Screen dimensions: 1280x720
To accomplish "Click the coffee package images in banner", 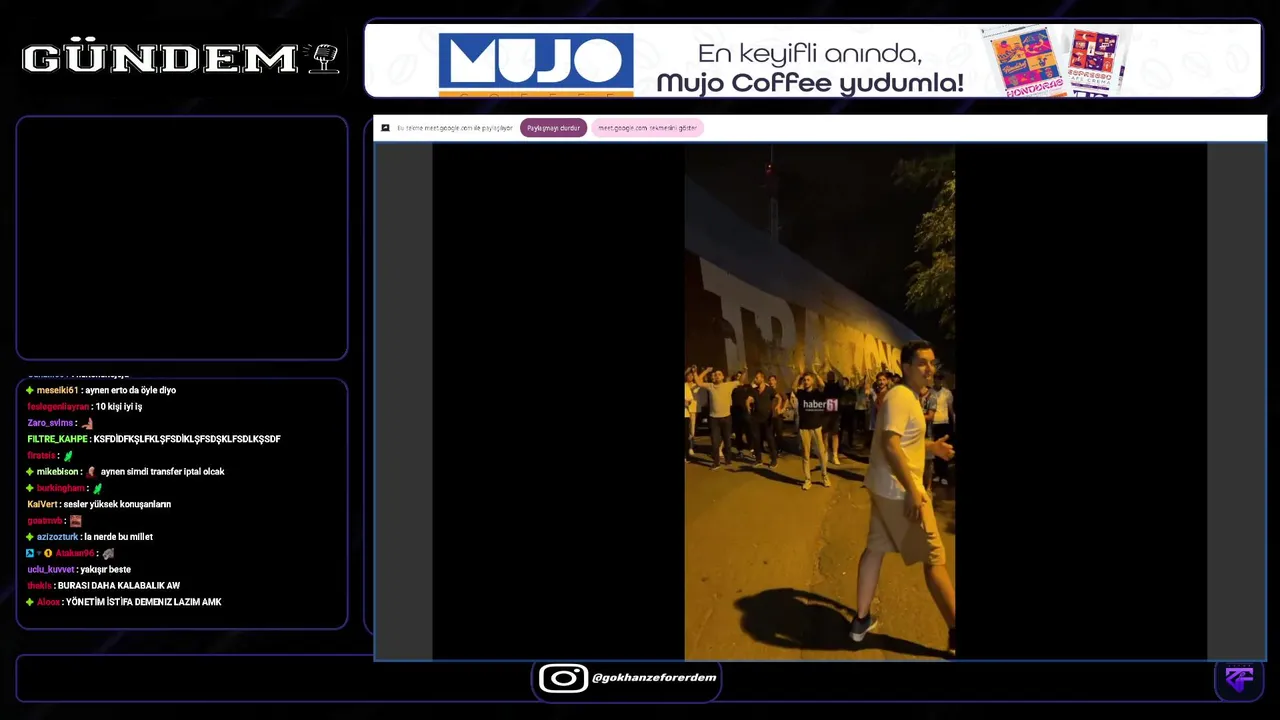I will click(x=1055, y=61).
